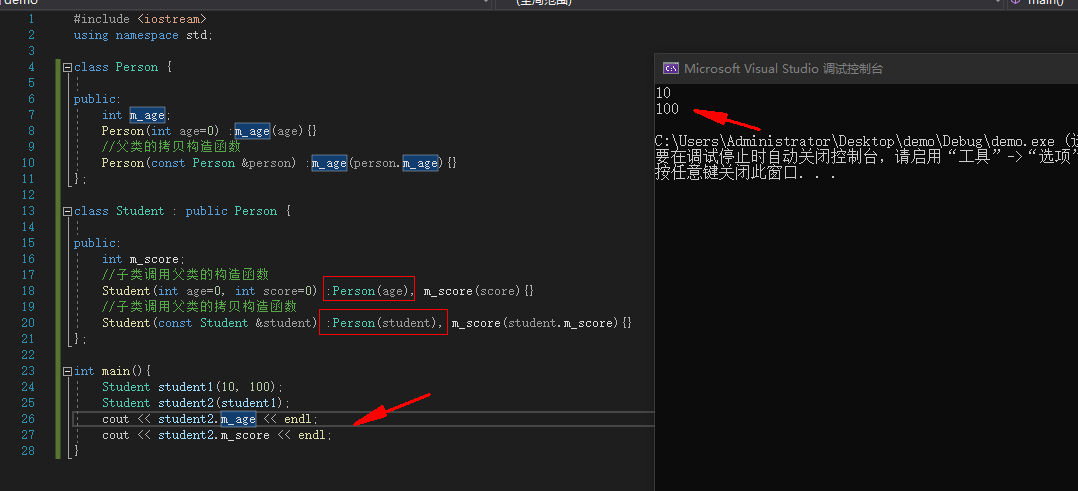The width and height of the screenshot is (1078, 491).
Task: Click the 10 output in the console
Action: (663, 93)
